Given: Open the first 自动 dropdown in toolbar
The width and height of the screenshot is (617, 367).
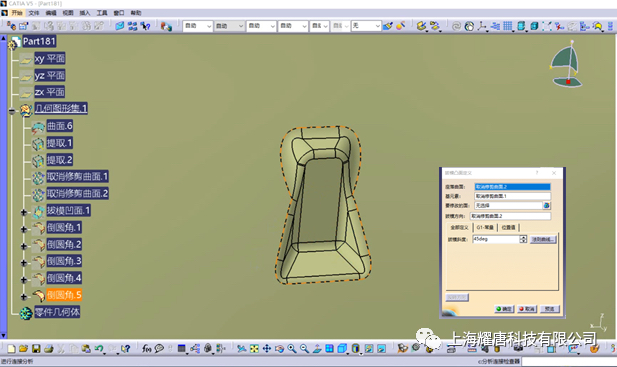Looking at the screenshot, I should (198, 26).
